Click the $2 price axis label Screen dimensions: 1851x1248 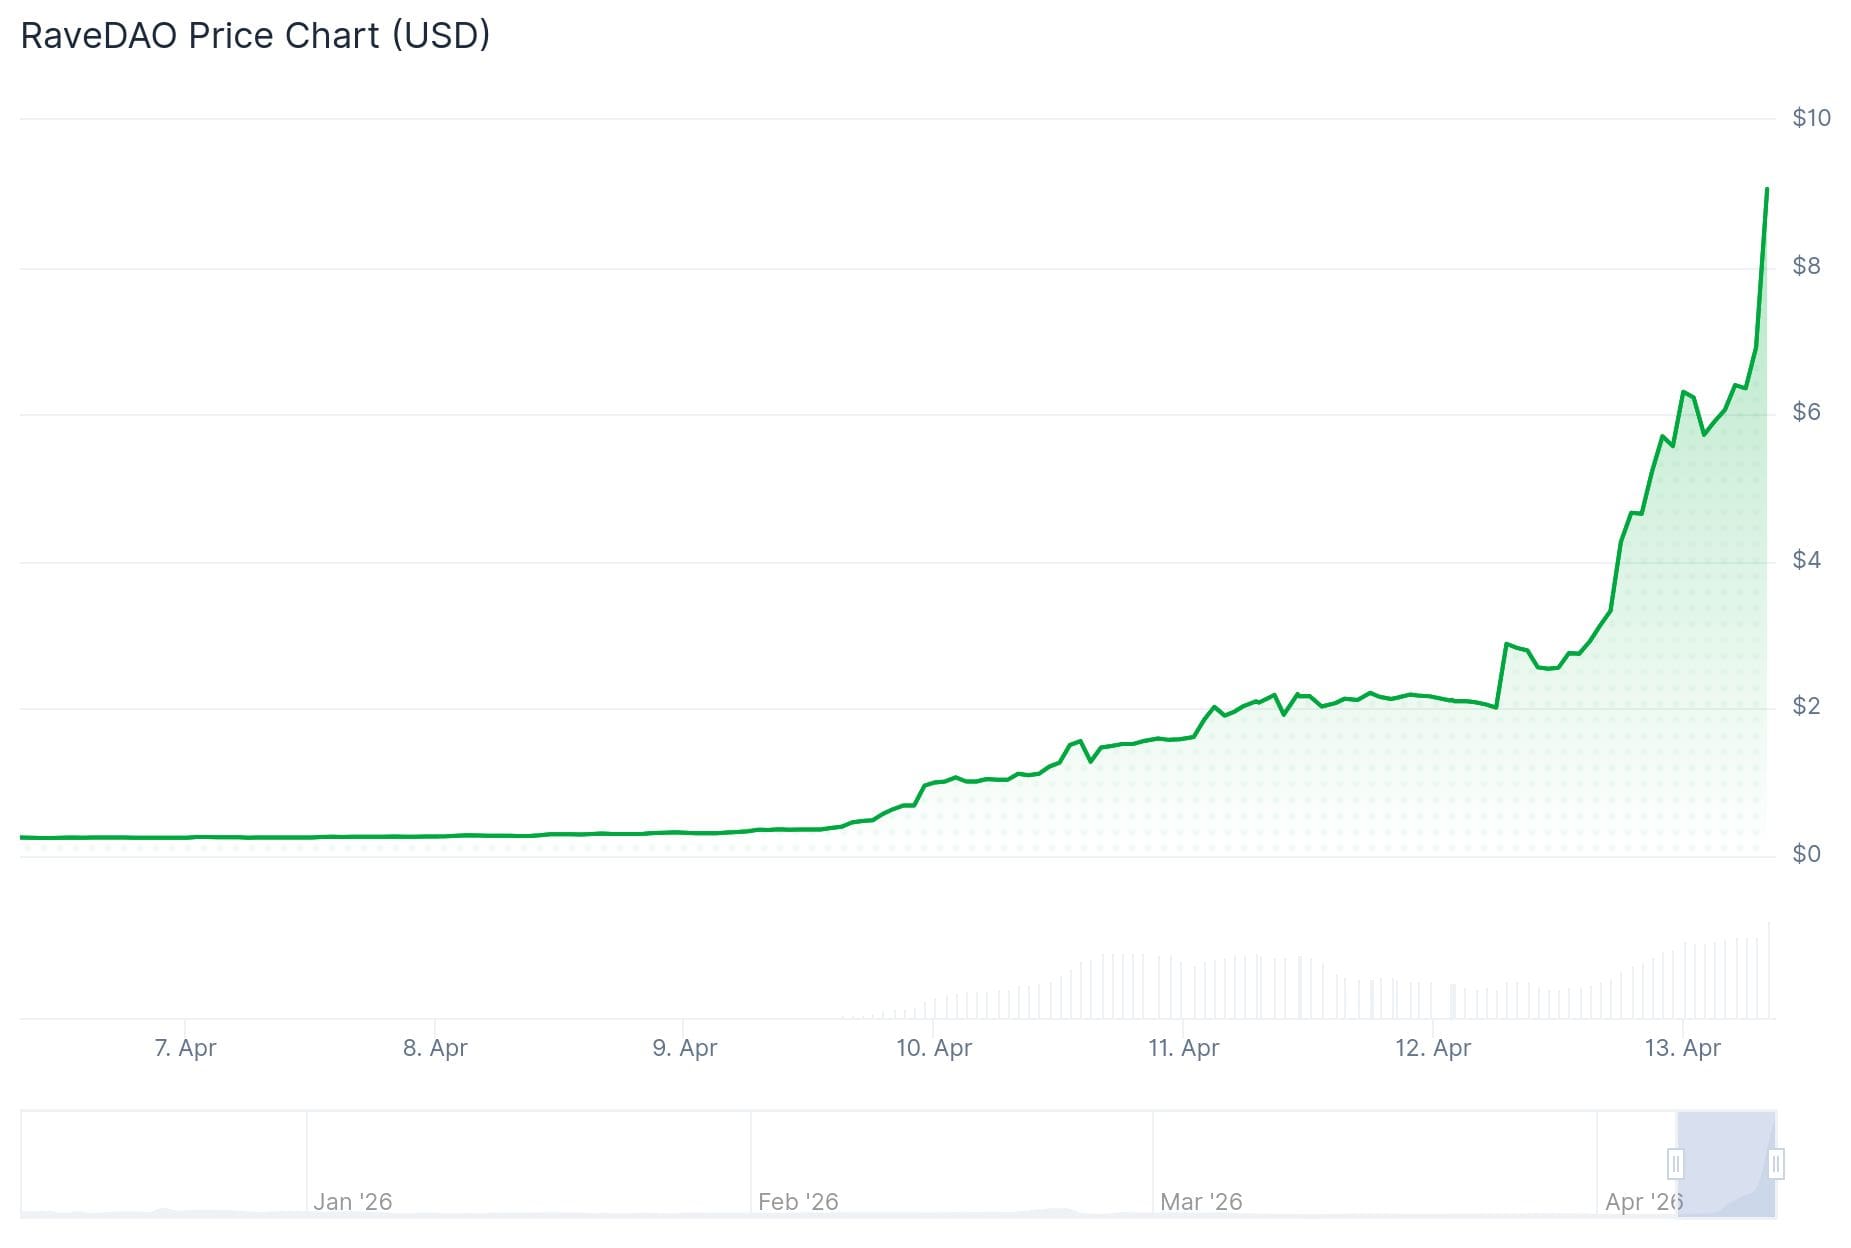(x=1805, y=706)
